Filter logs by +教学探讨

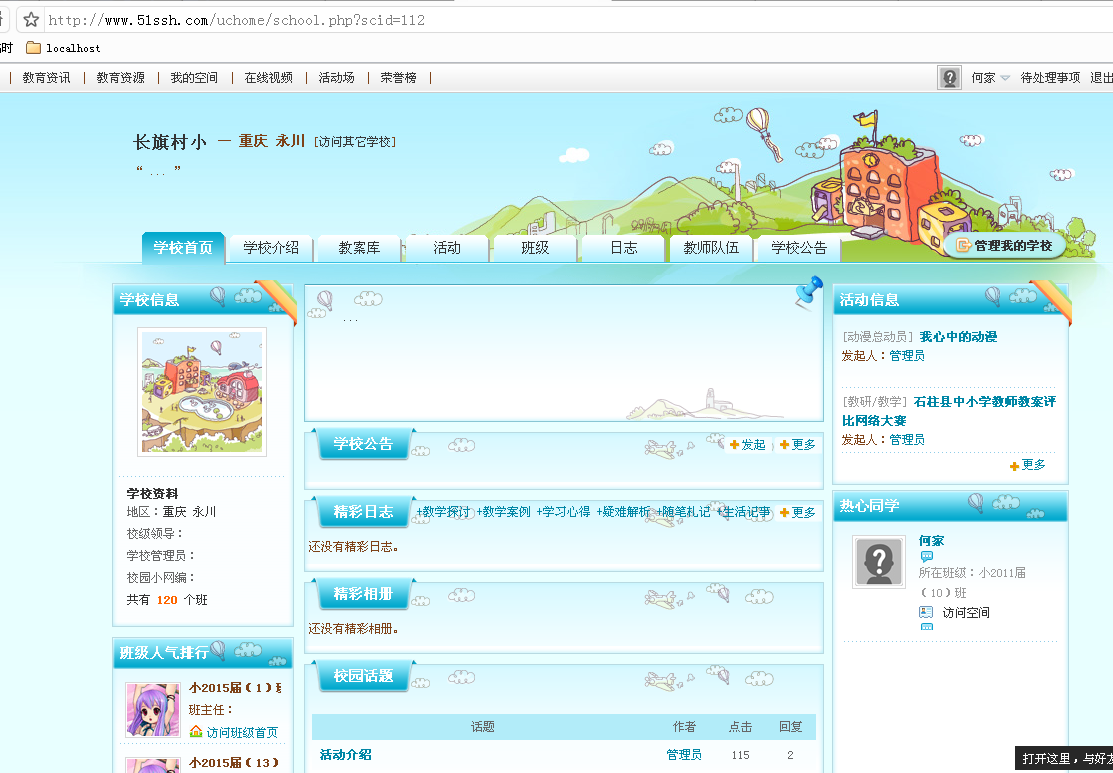pos(443,512)
